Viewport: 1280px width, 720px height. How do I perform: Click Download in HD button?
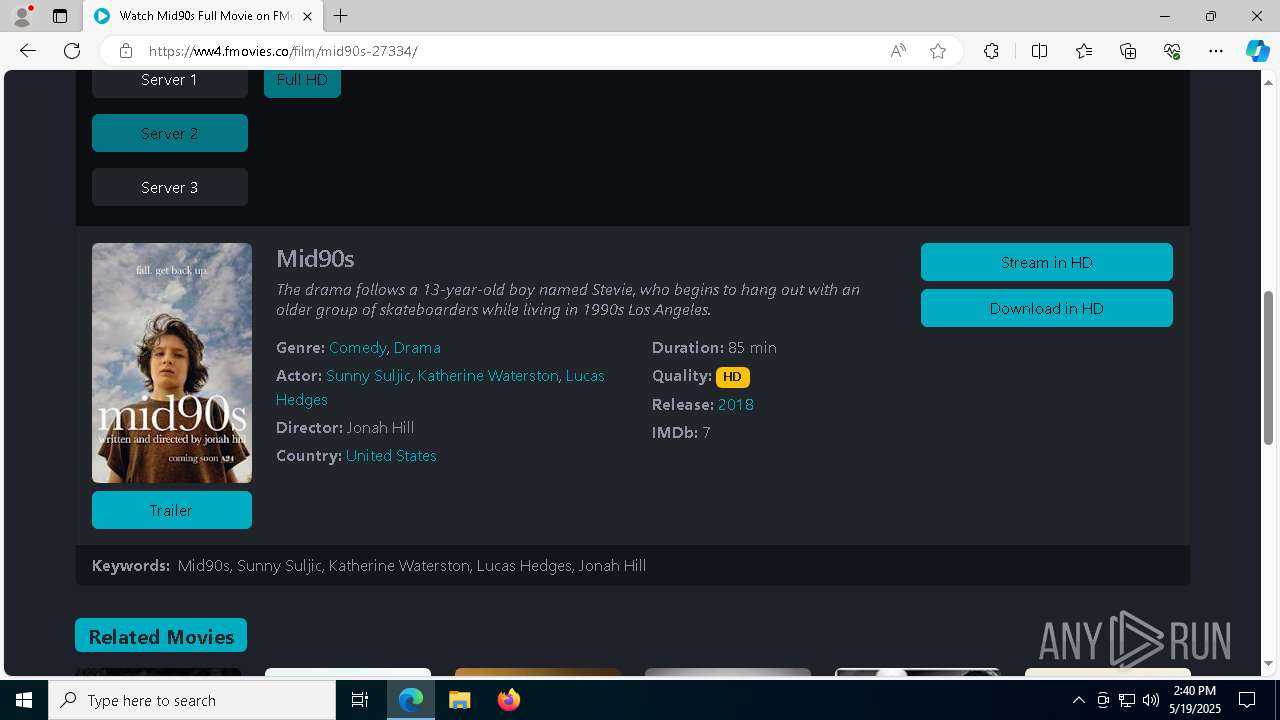pyautogui.click(x=1047, y=308)
